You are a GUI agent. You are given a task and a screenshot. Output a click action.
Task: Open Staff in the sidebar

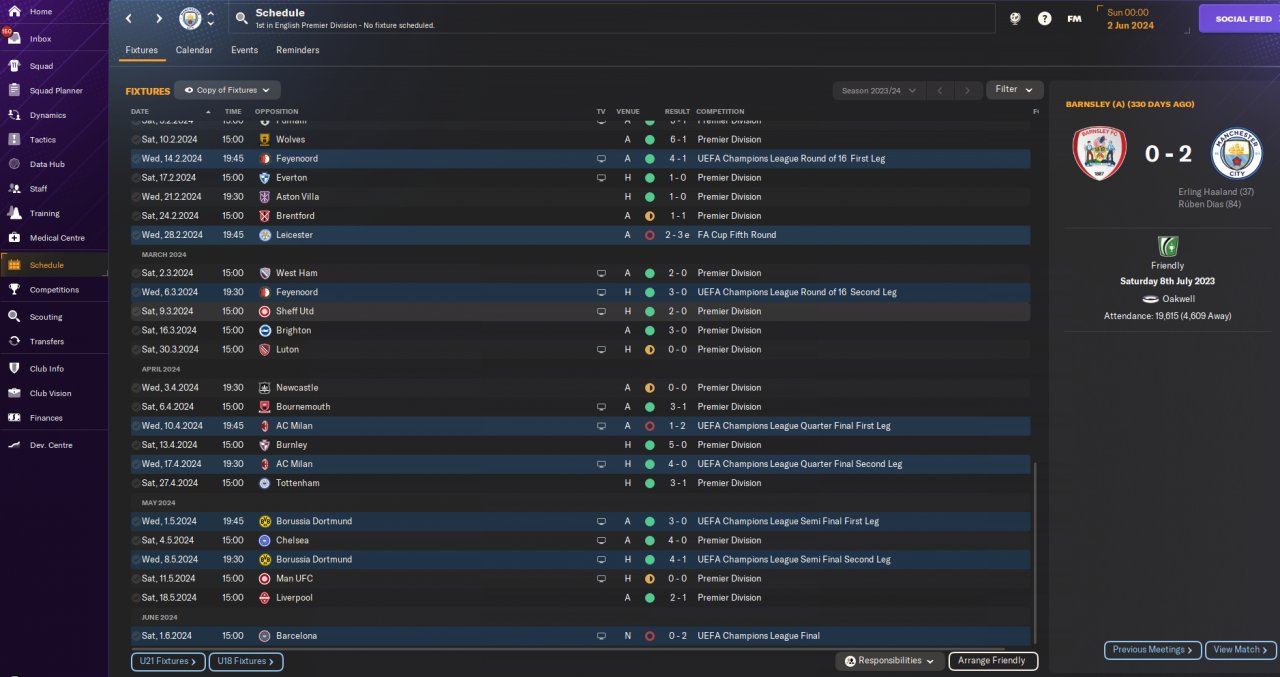[x=54, y=188]
